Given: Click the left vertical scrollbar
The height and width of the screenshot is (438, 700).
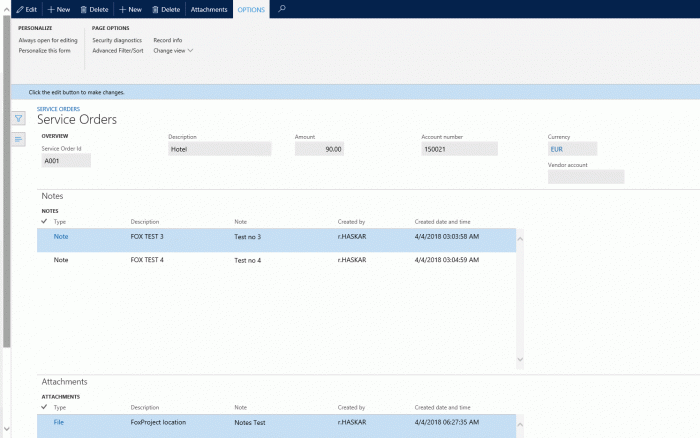Looking at the screenshot, I should pos(5,200).
